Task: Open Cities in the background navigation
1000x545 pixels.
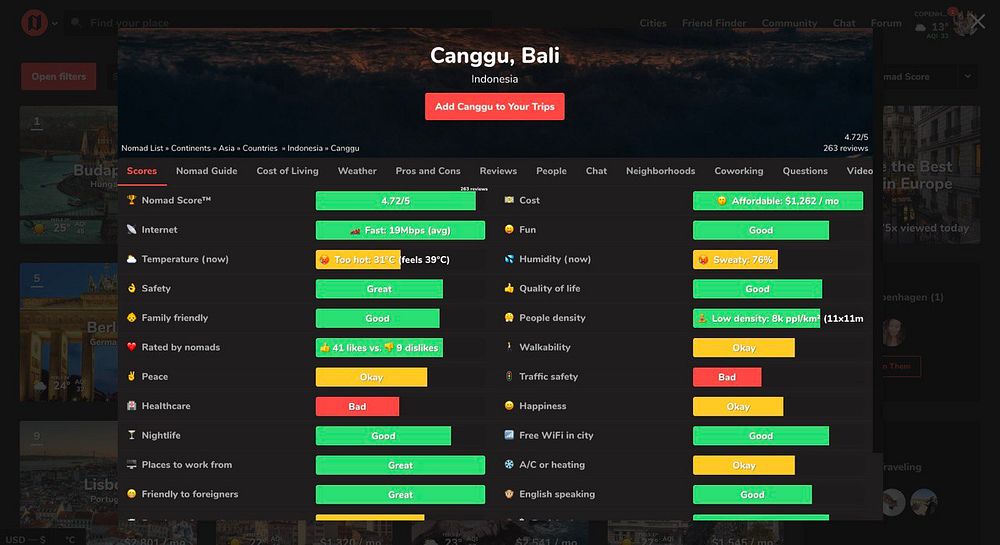Action: coord(653,23)
